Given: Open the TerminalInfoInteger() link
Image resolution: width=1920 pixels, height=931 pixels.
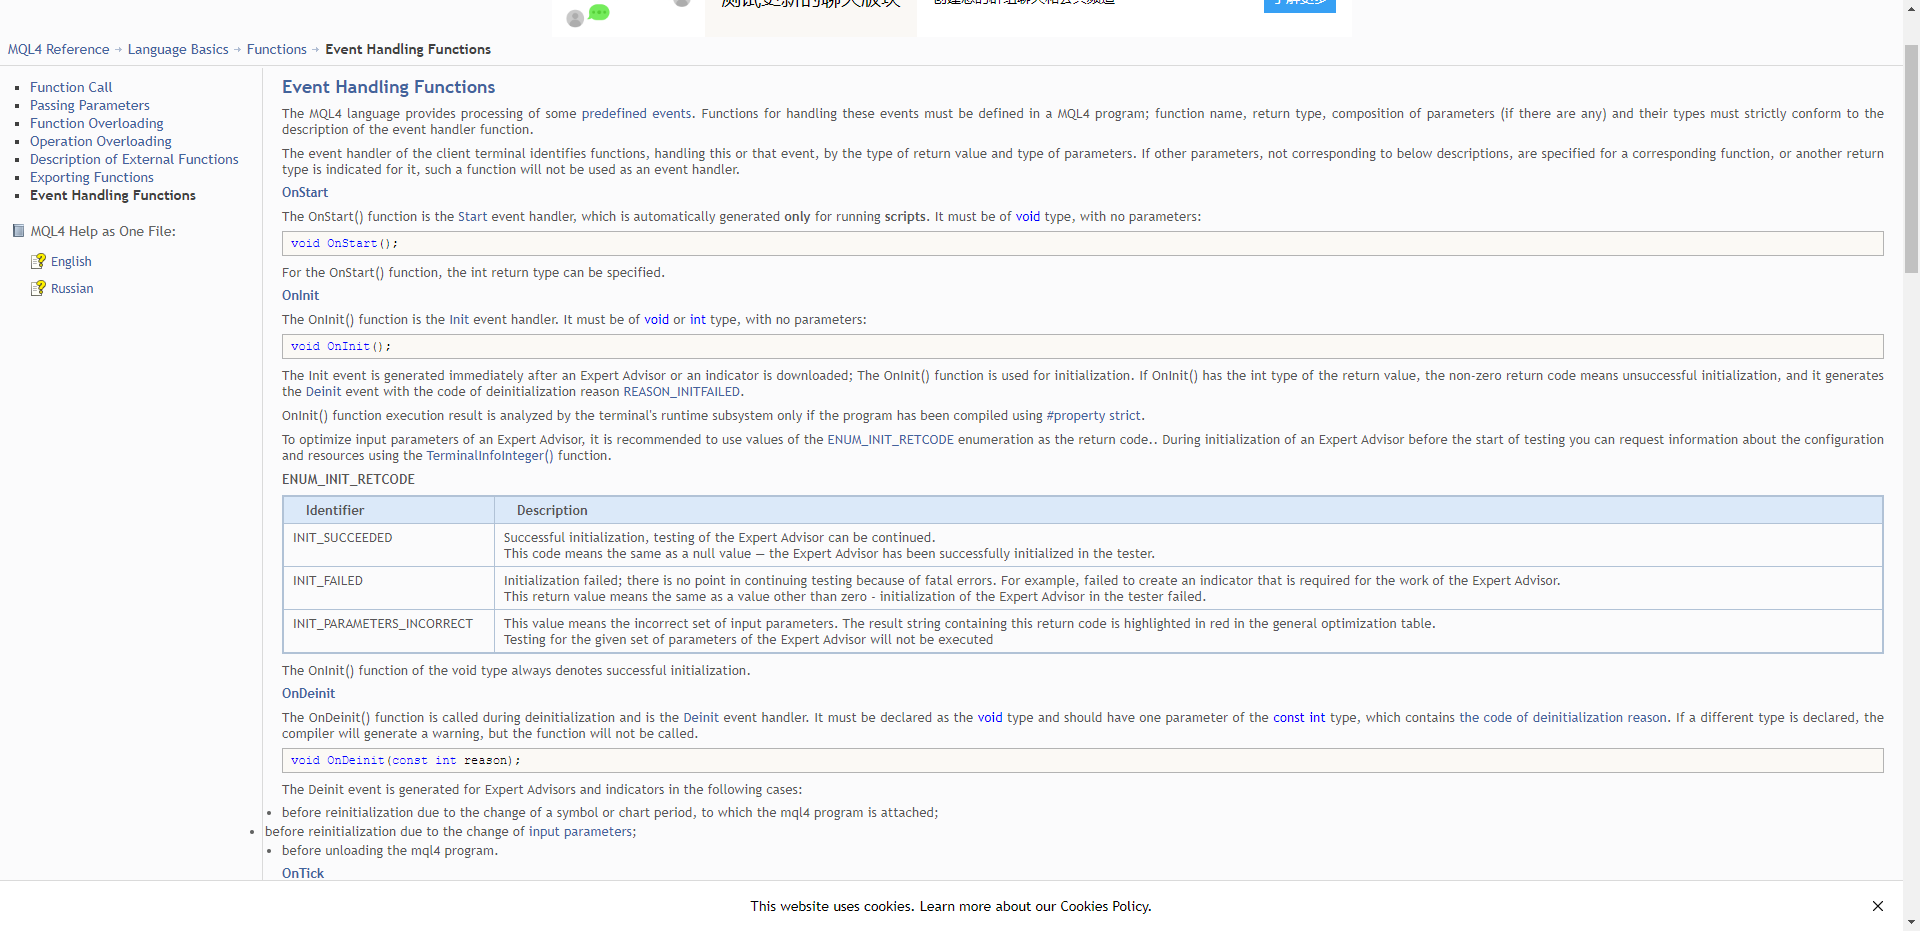Looking at the screenshot, I should point(490,455).
